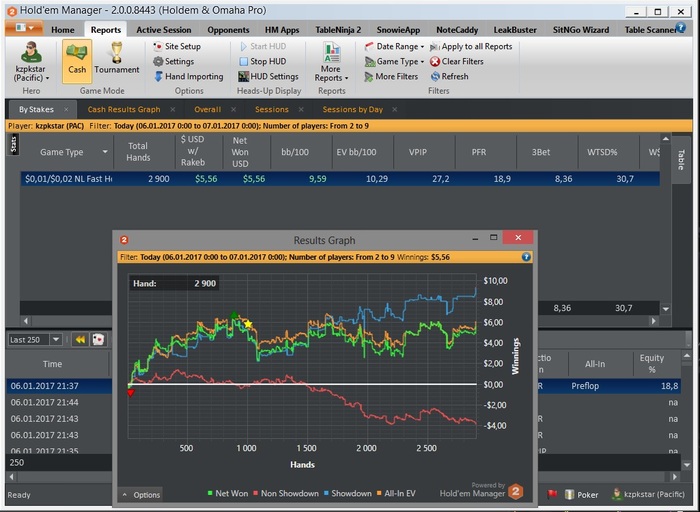Click the Poker status bar icon
This screenshot has width=700, height=512.
(x=582, y=495)
